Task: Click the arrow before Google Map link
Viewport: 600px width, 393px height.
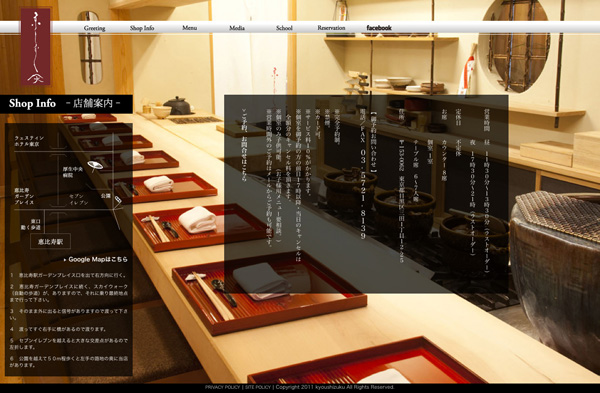Action: 65,260
